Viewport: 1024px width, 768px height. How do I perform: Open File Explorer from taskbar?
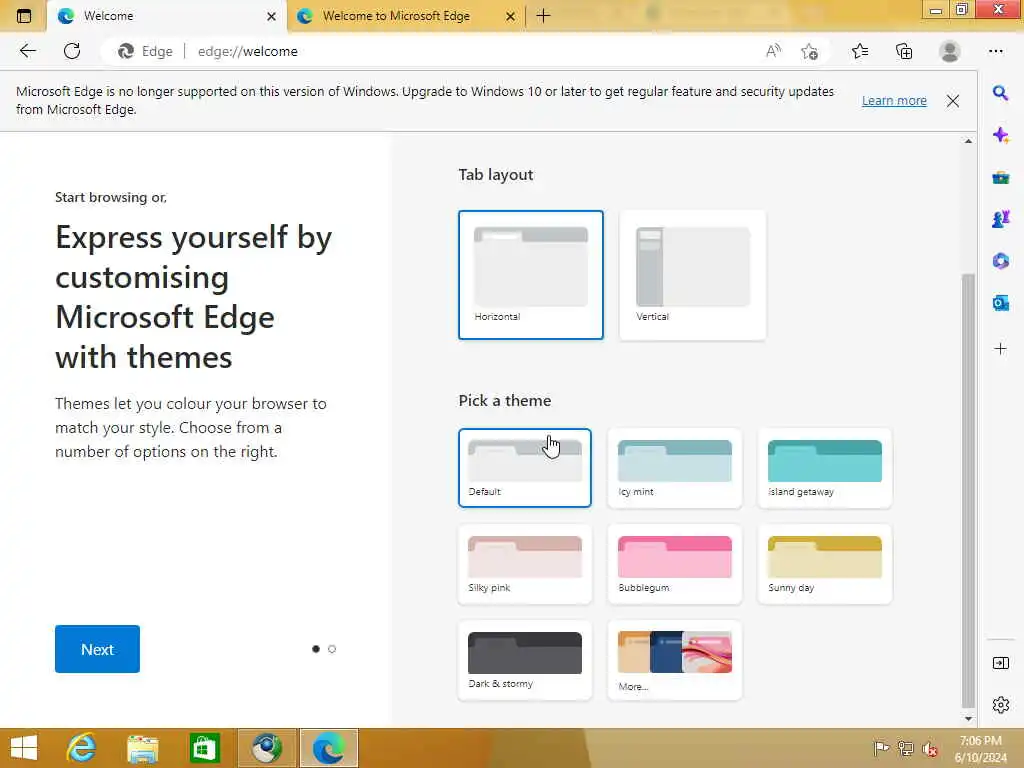(x=142, y=748)
